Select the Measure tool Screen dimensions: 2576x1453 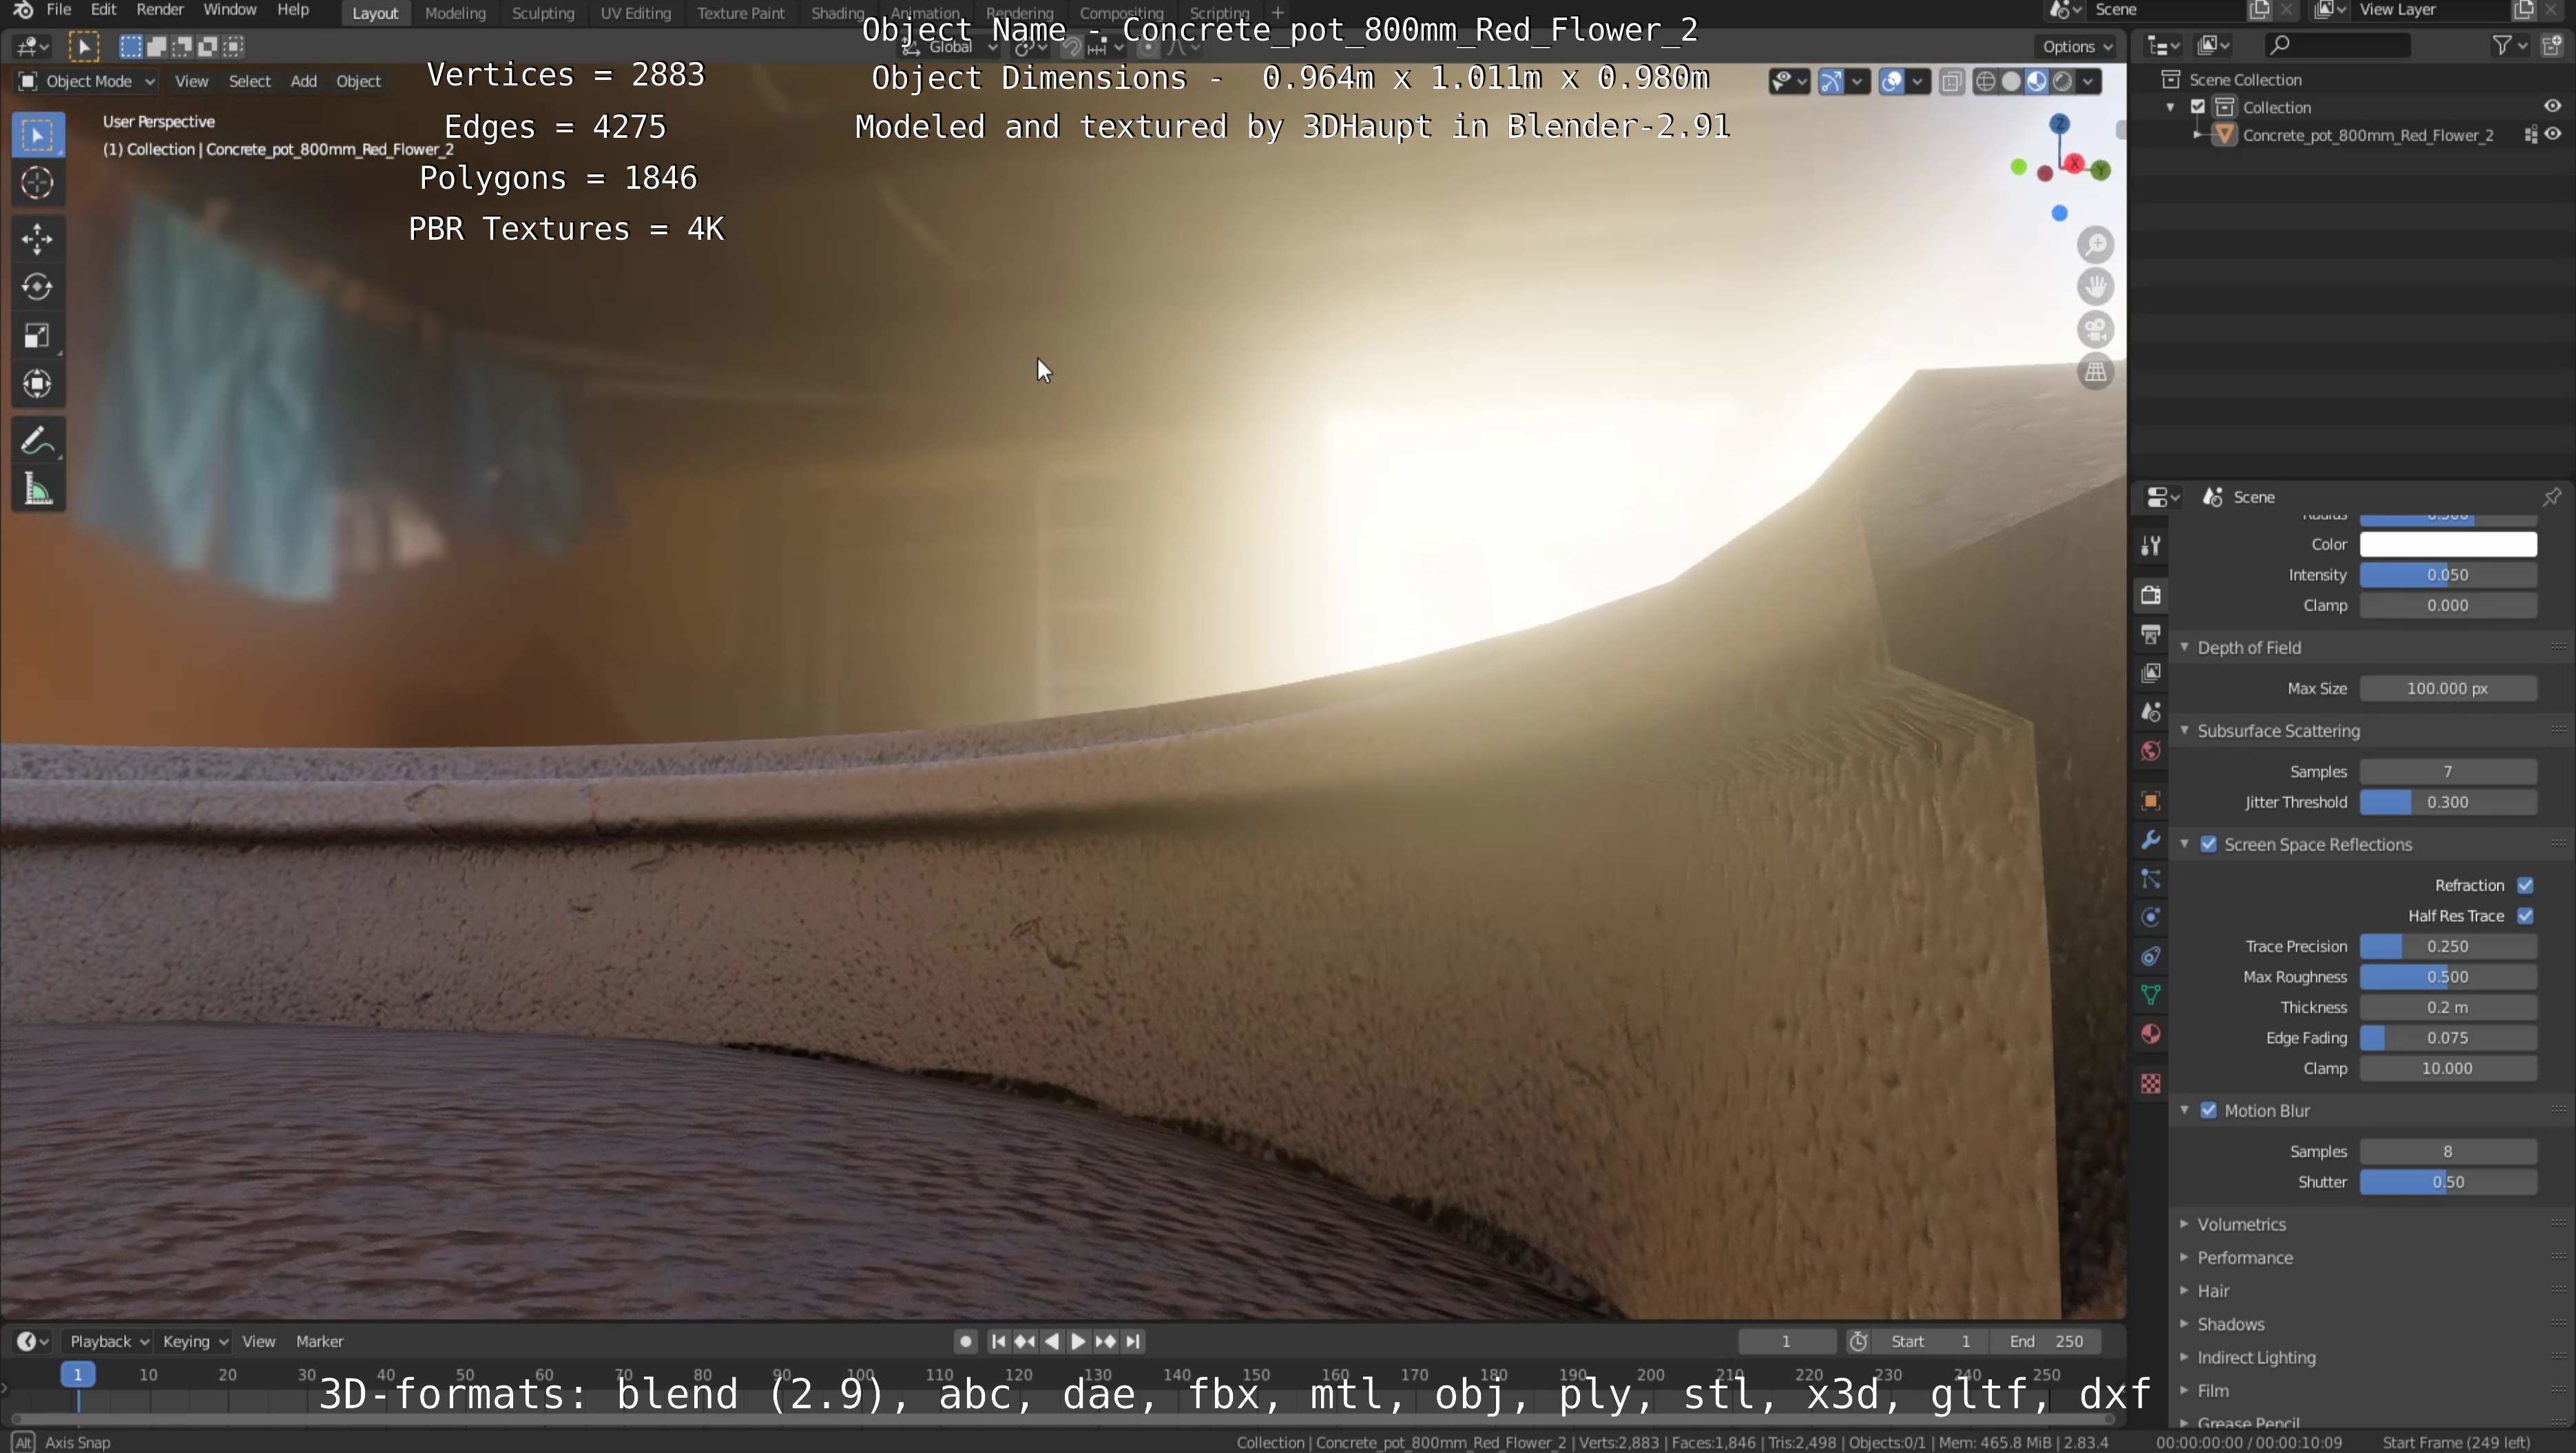(37, 490)
